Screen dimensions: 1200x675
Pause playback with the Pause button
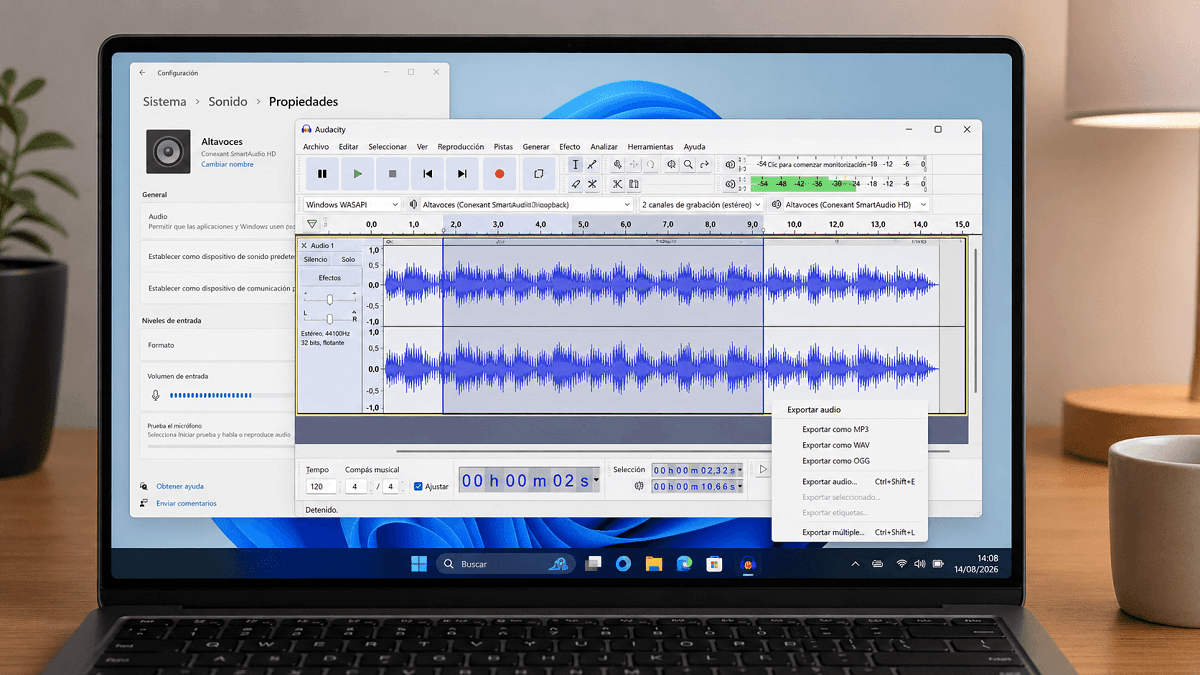(322, 174)
